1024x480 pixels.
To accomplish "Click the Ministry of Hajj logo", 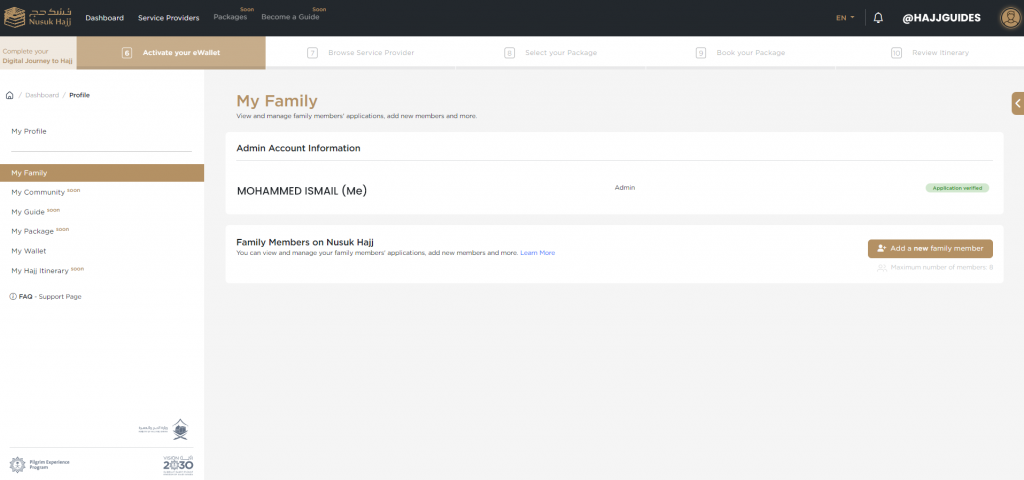I will [164, 429].
